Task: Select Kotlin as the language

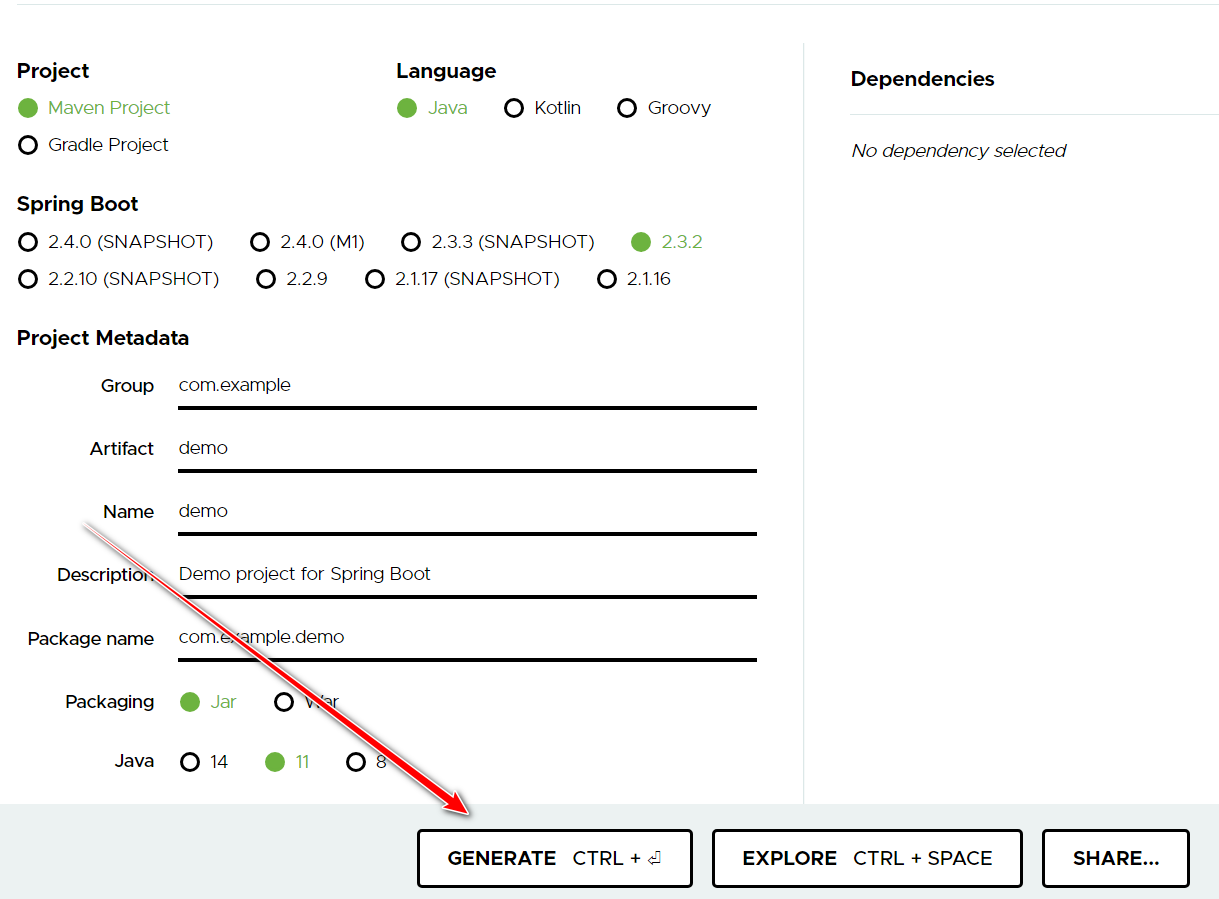Action: [x=515, y=107]
